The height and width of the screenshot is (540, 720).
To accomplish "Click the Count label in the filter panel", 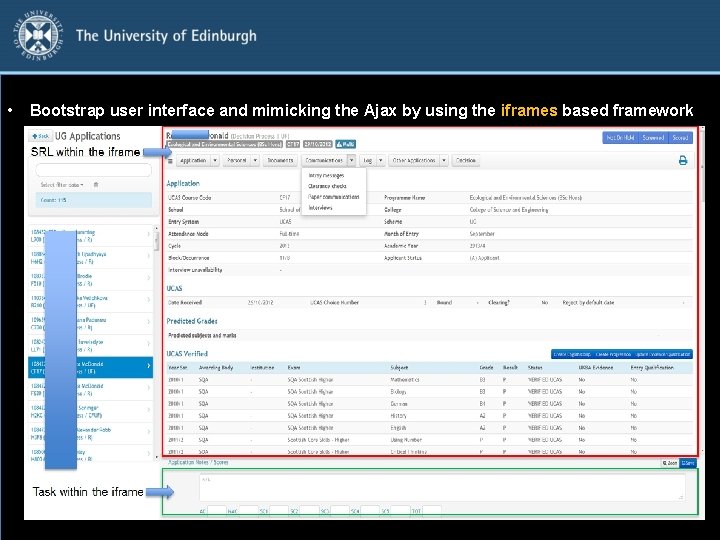I will [53, 200].
